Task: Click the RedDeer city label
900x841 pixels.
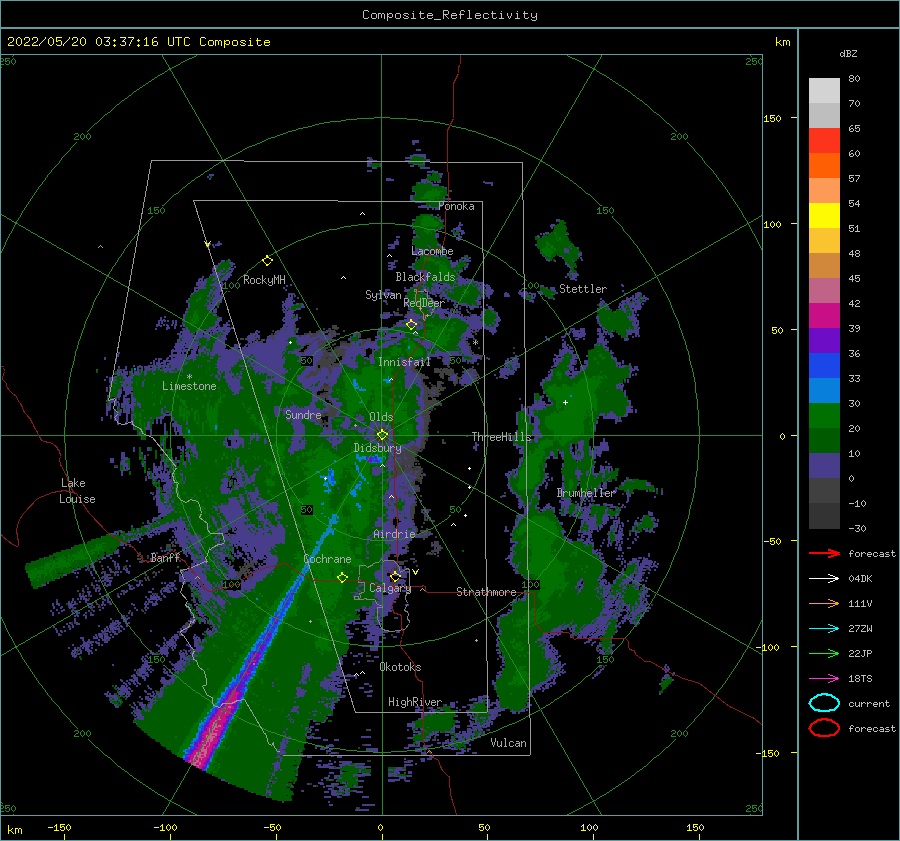Action: click(424, 303)
